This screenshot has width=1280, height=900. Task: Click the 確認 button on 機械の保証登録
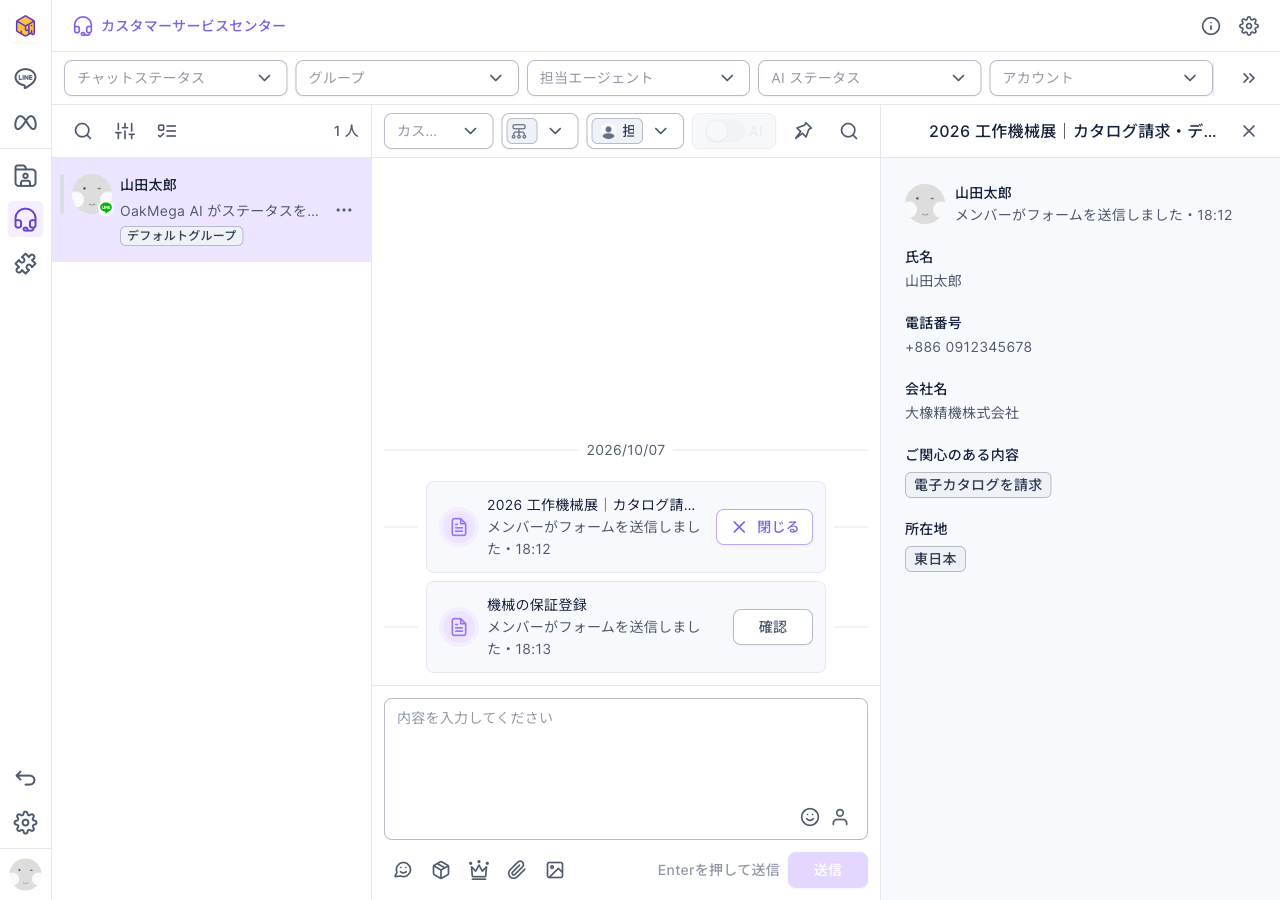click(773, 627)
